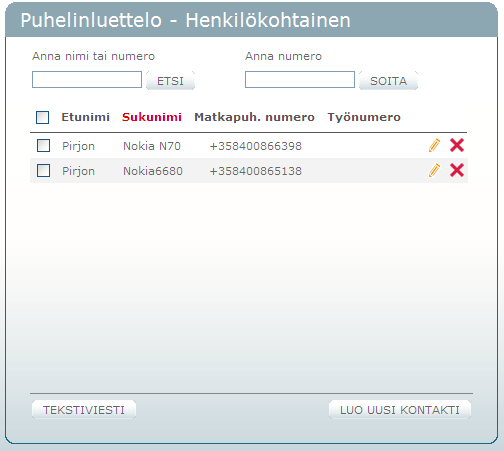The image size is (504, 451).
Task: Click the SOITA call button
Action: click(x=388, y=81)
